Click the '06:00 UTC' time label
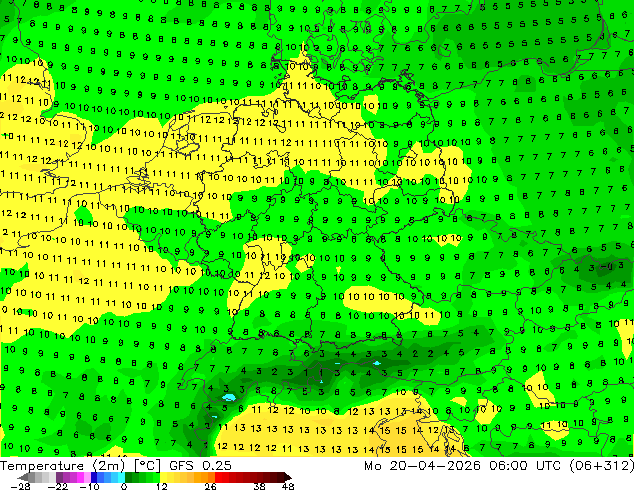 tap(525, 466)
